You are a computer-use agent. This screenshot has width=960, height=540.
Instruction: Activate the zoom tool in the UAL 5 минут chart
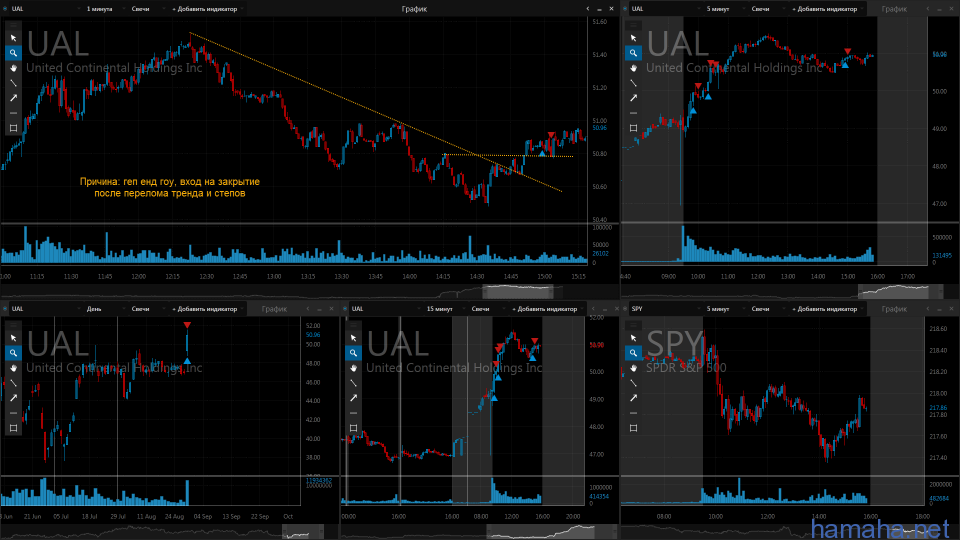(x=634, y=53)
